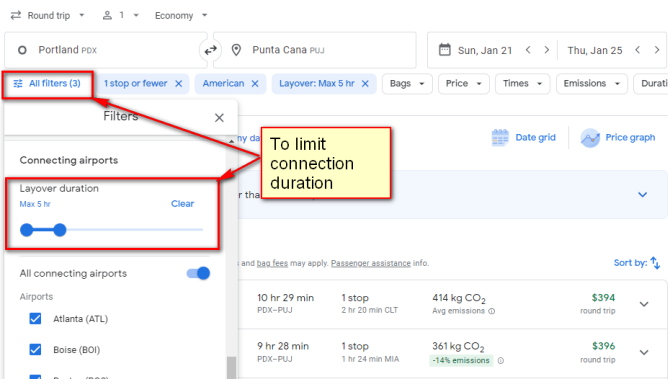Viewport: 670px width, 379px height.
Task: Remove the Layover: Max 5 hr filter
Action: click(365, 84)
